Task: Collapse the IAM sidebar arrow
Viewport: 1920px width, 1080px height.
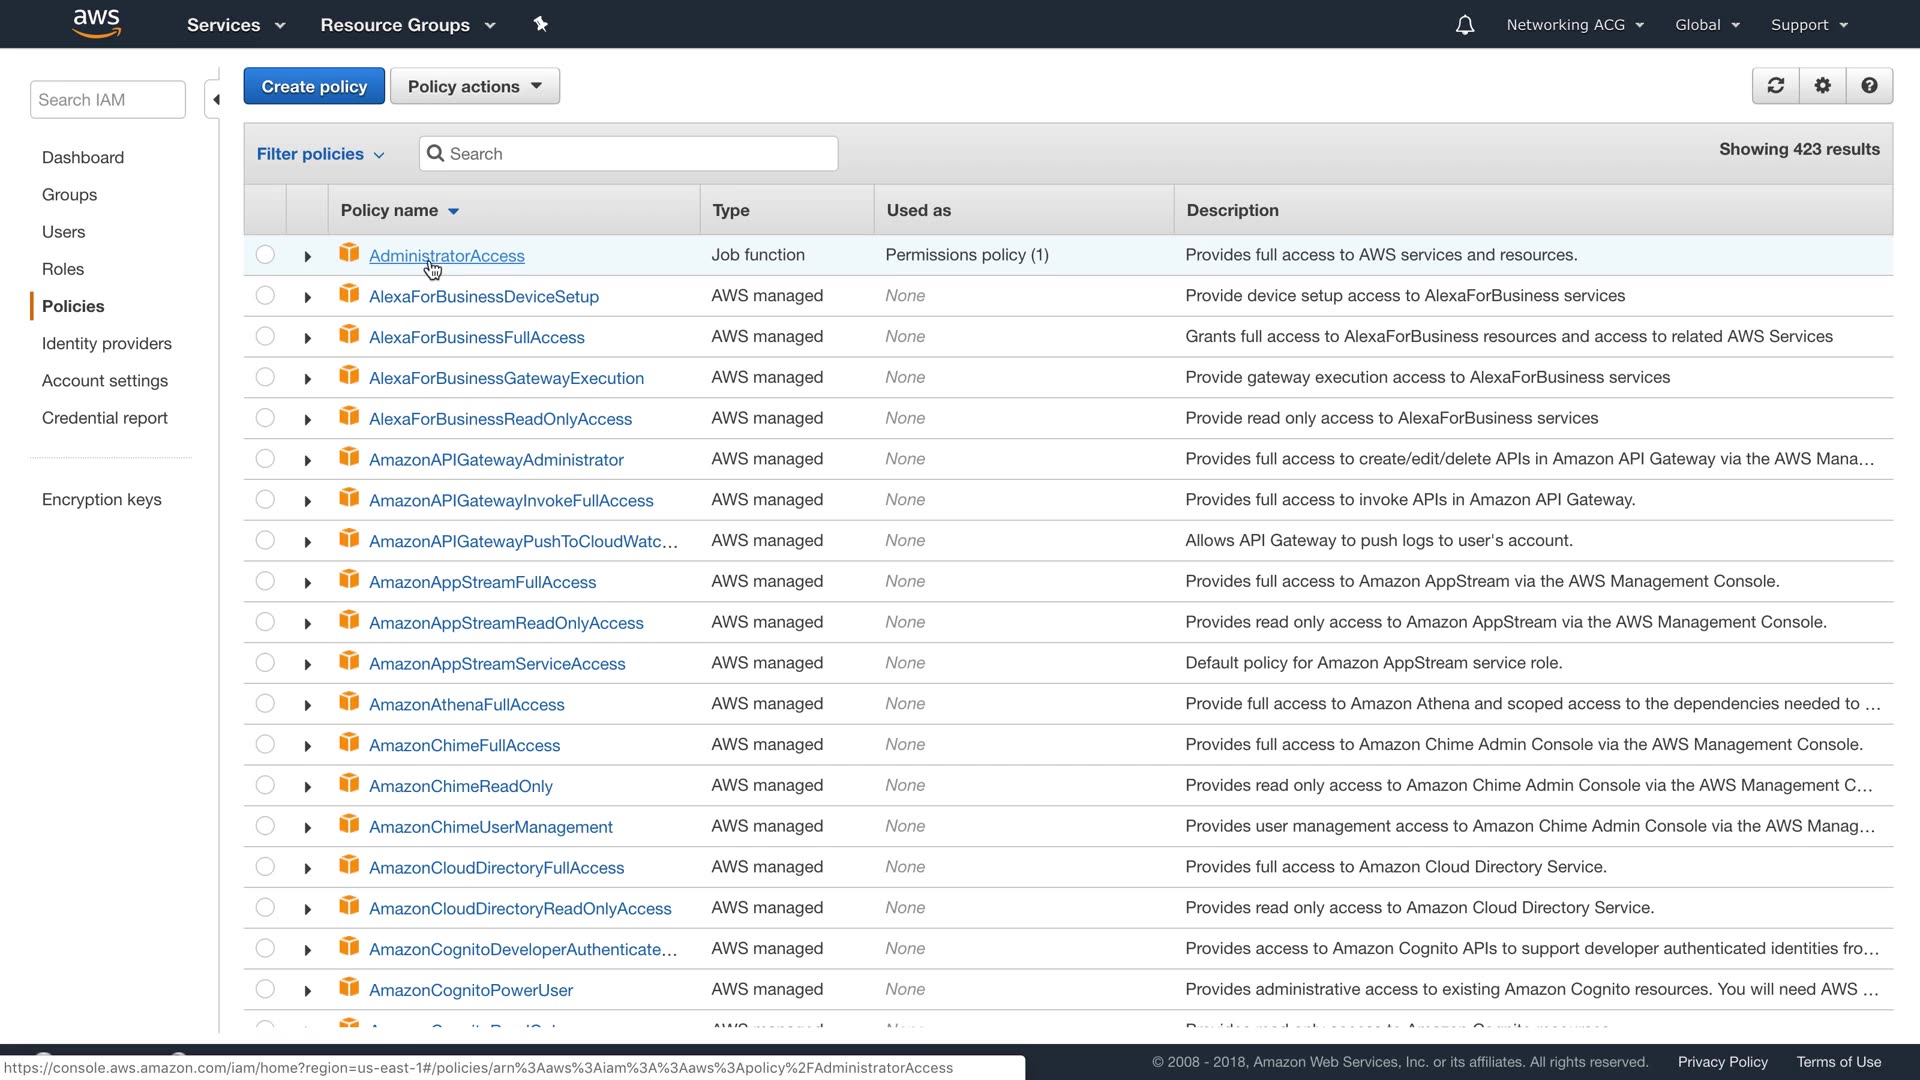Action: coord(215,100)
